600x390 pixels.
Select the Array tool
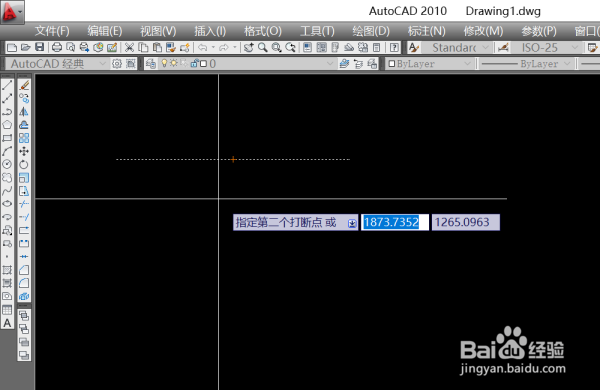24,138
